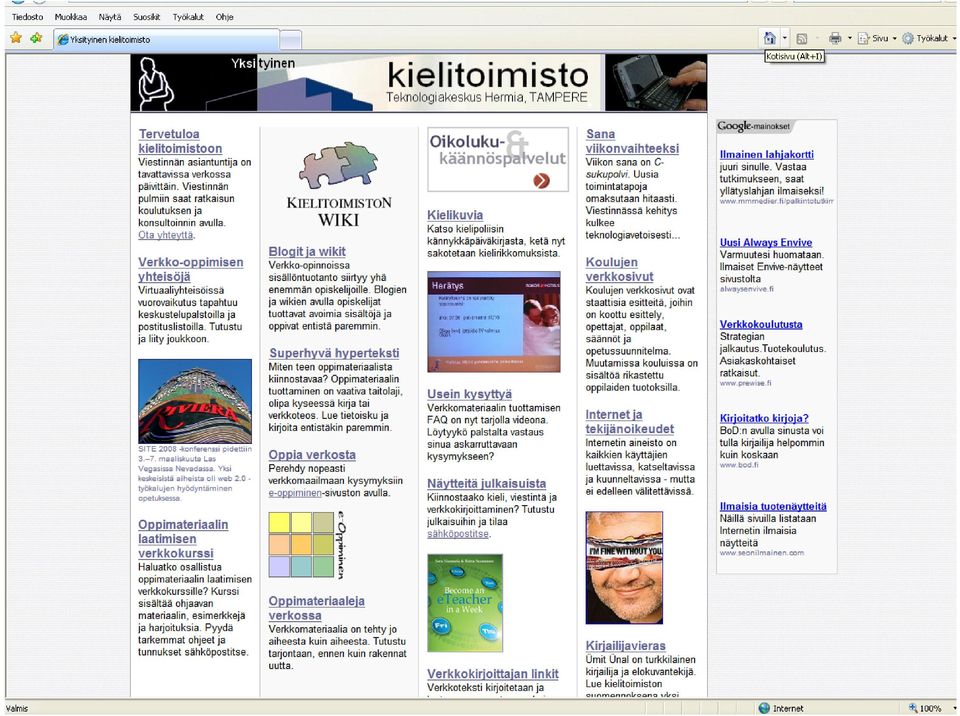Click the RSS feeds icon
This screenshot has width=960, height=716.
[801, 39]
